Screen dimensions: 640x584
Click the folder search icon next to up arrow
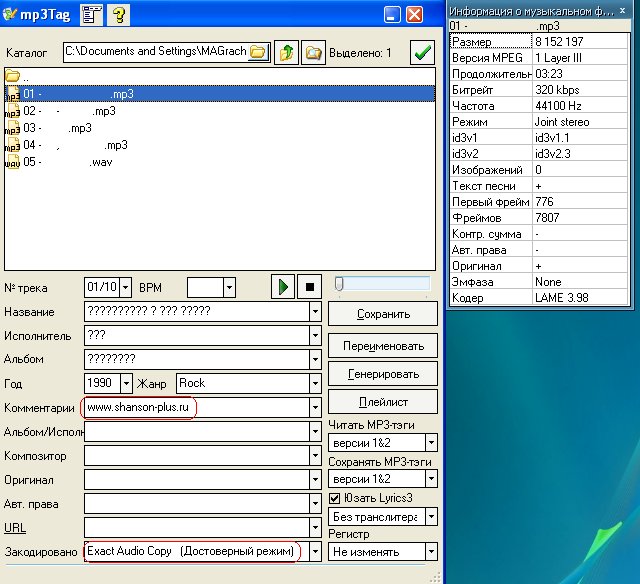(313, 52)
